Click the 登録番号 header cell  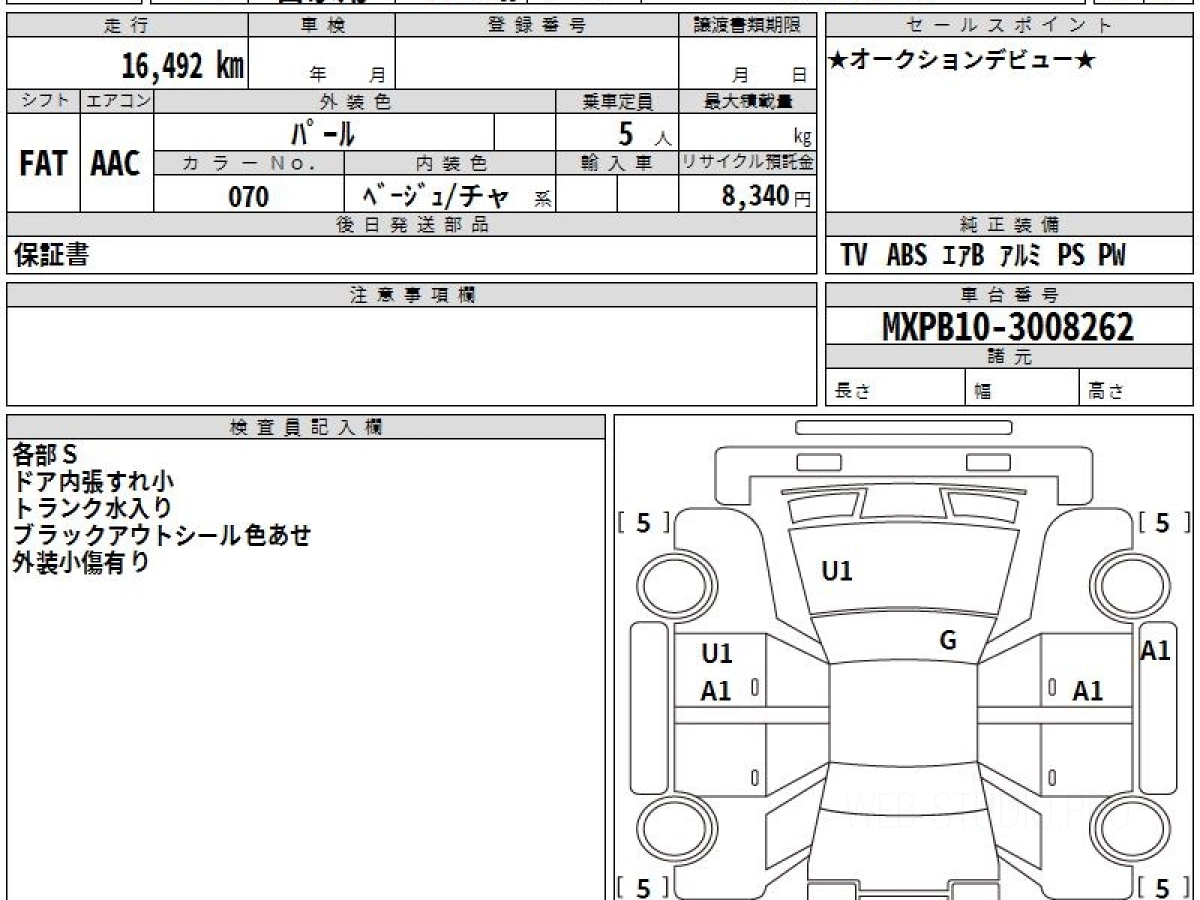[537, 26]
